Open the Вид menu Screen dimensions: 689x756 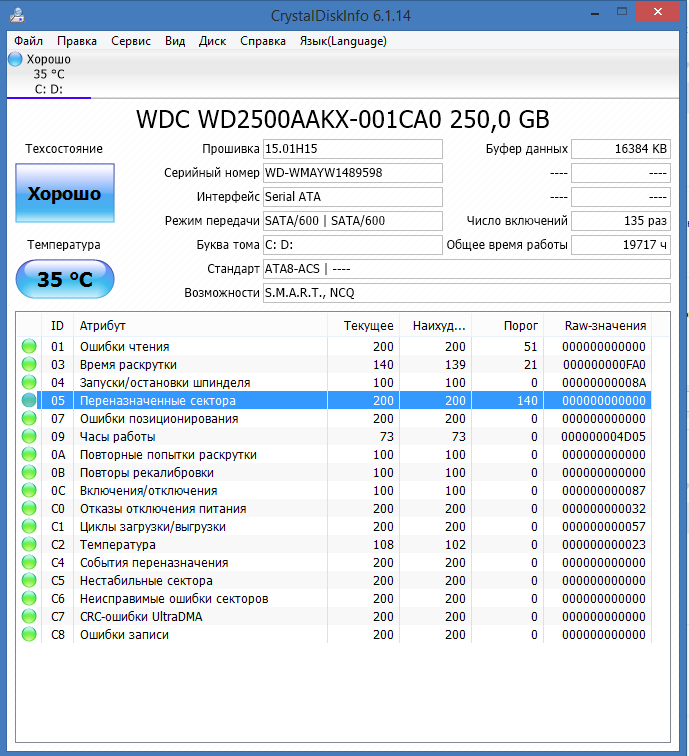coord(175,41)
